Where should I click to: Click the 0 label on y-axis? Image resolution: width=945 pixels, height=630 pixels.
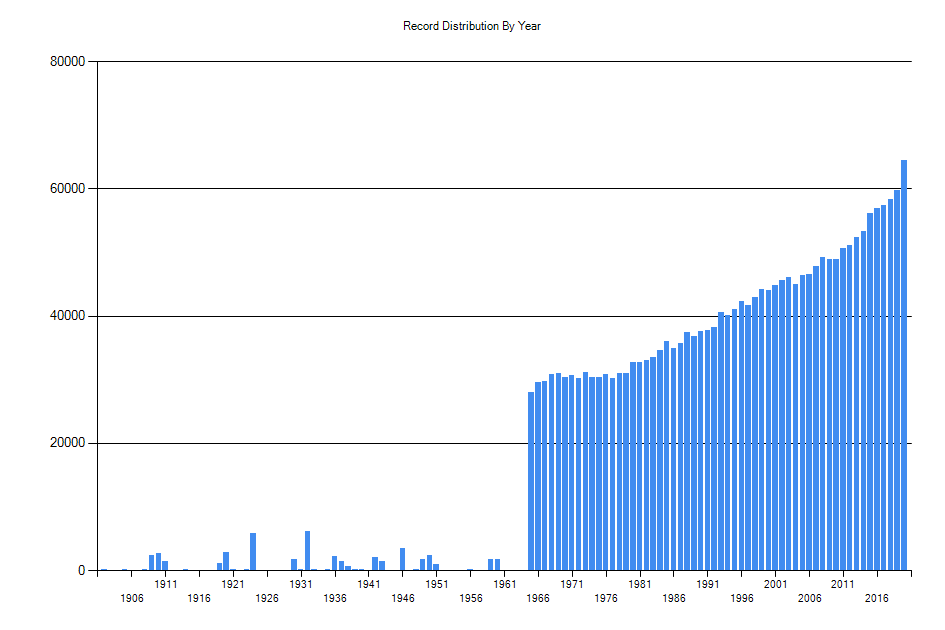tap(84, 571)
